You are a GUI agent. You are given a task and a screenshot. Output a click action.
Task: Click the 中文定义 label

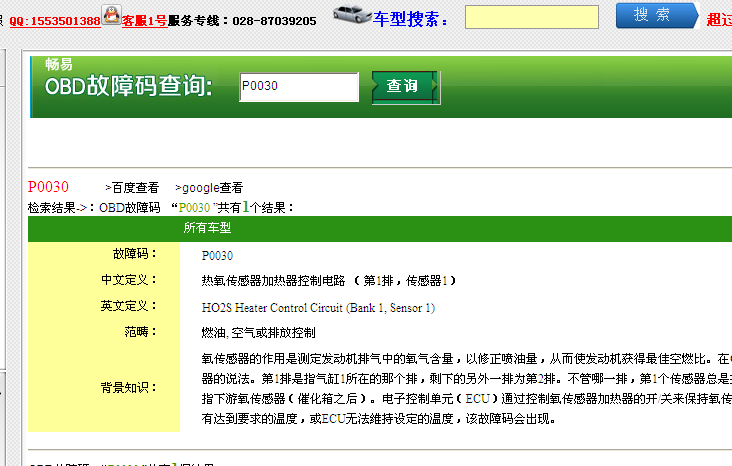coord(128,280)
